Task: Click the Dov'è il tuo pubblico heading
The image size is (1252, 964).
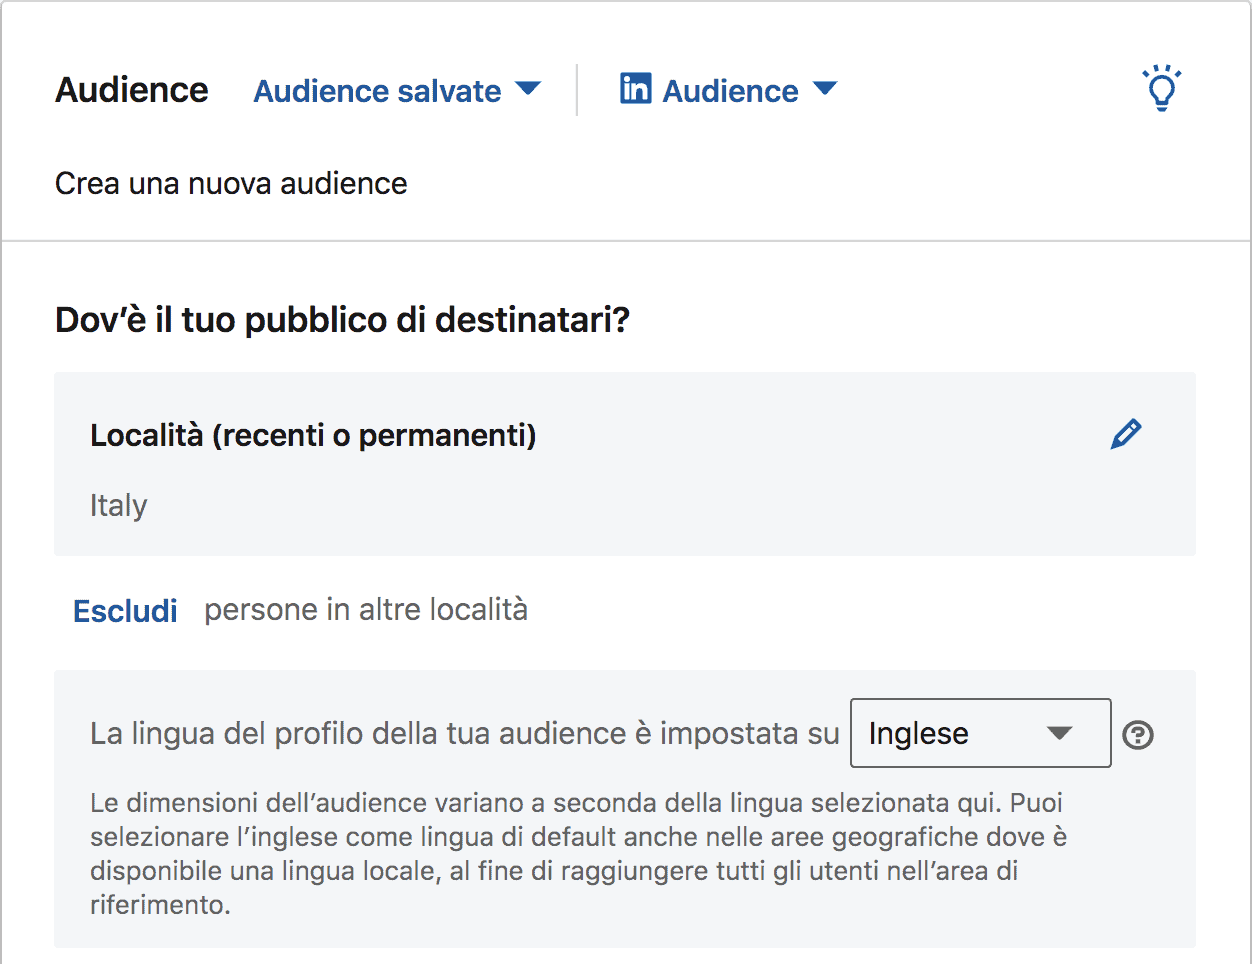Action: [342, 320]
